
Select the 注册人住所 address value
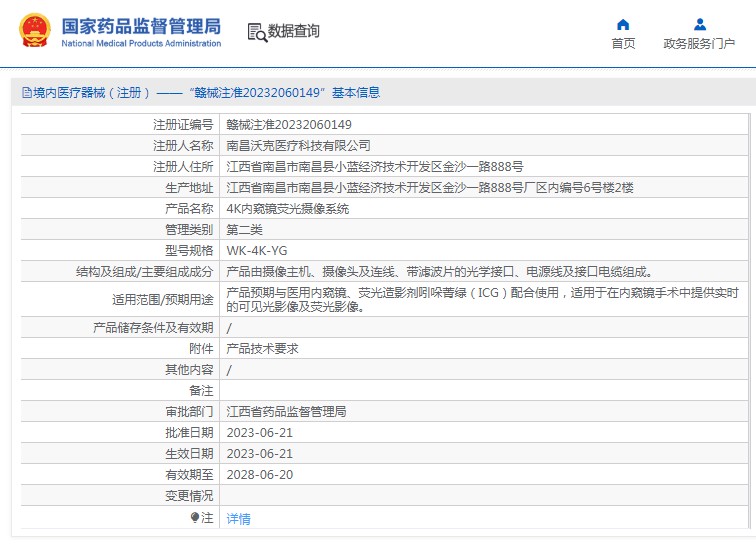coord(375,167)
